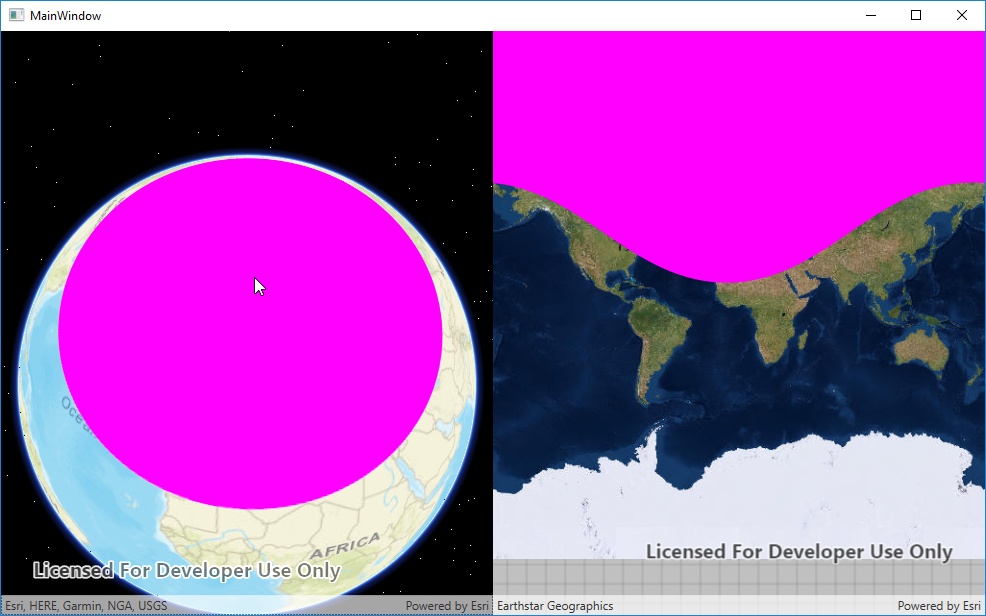Click 'Earthstar Geographics' attribution text

point(555,606)
